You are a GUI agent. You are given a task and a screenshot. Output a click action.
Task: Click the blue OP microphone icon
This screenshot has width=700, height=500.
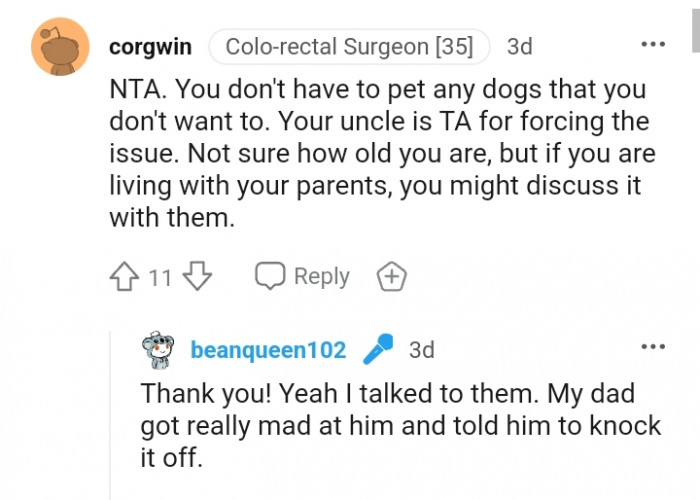click(377, 350)
